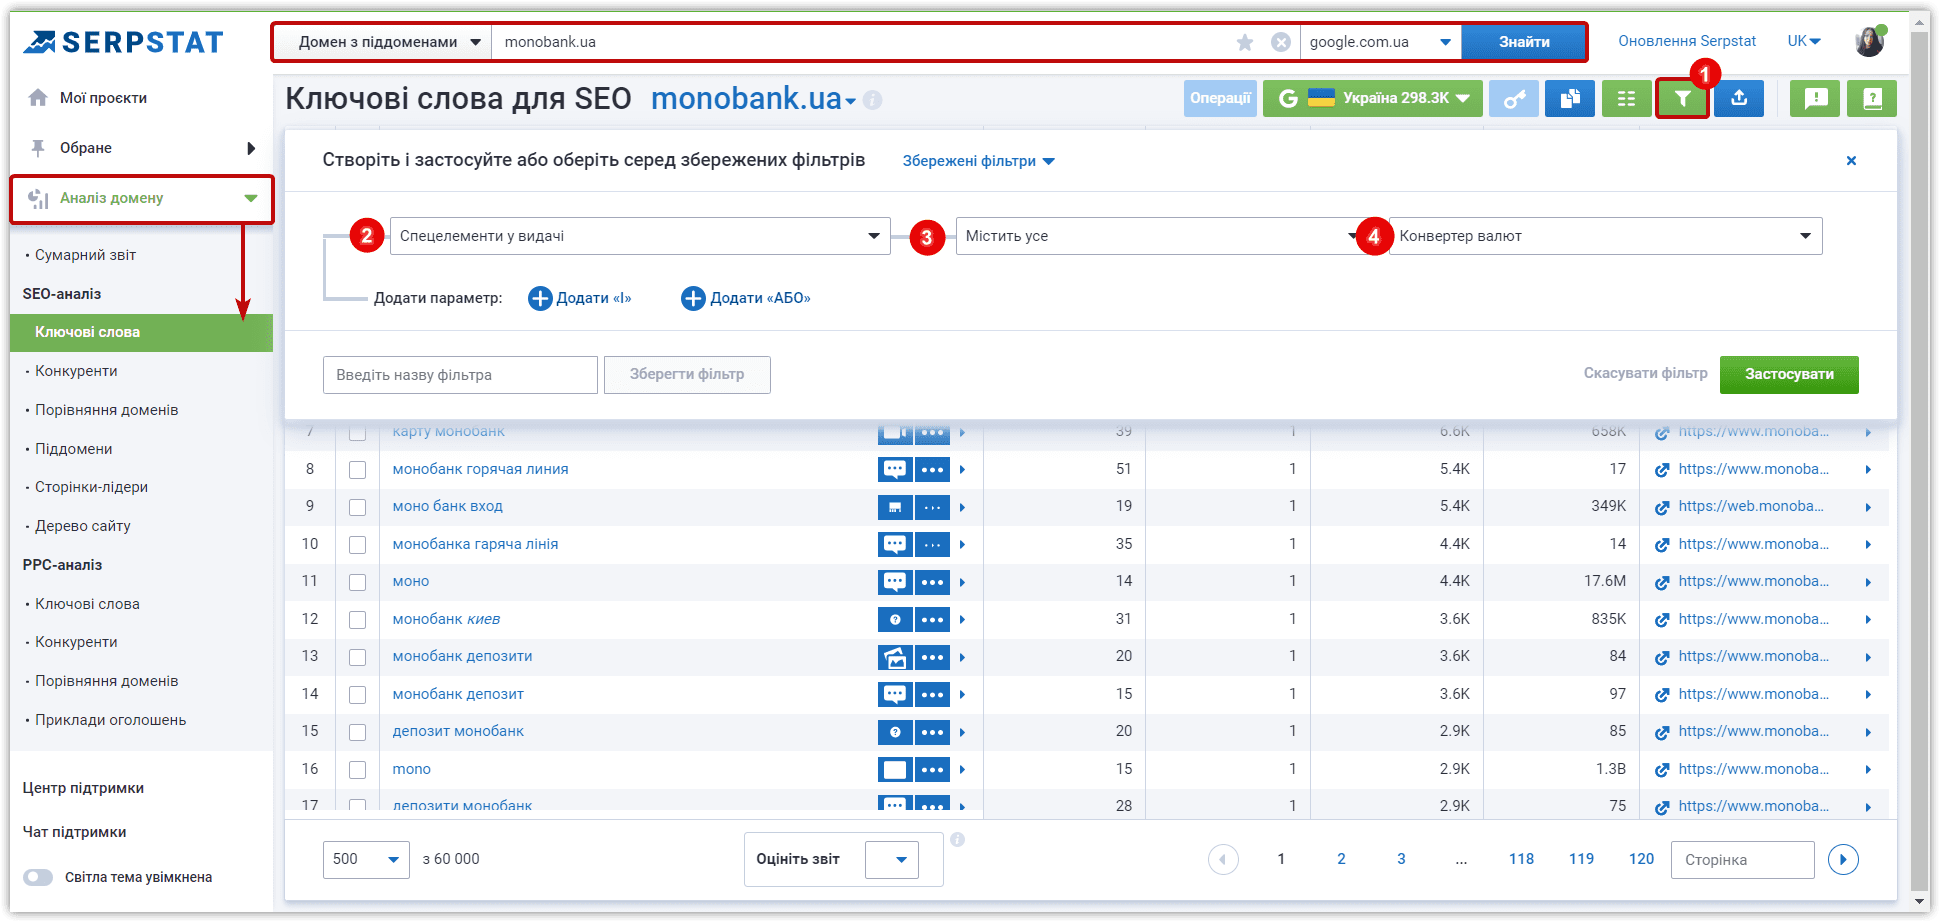Tick the checkbox for 'монобанк горячая линия'
1940x922 pixels.
tap(357, 470)
